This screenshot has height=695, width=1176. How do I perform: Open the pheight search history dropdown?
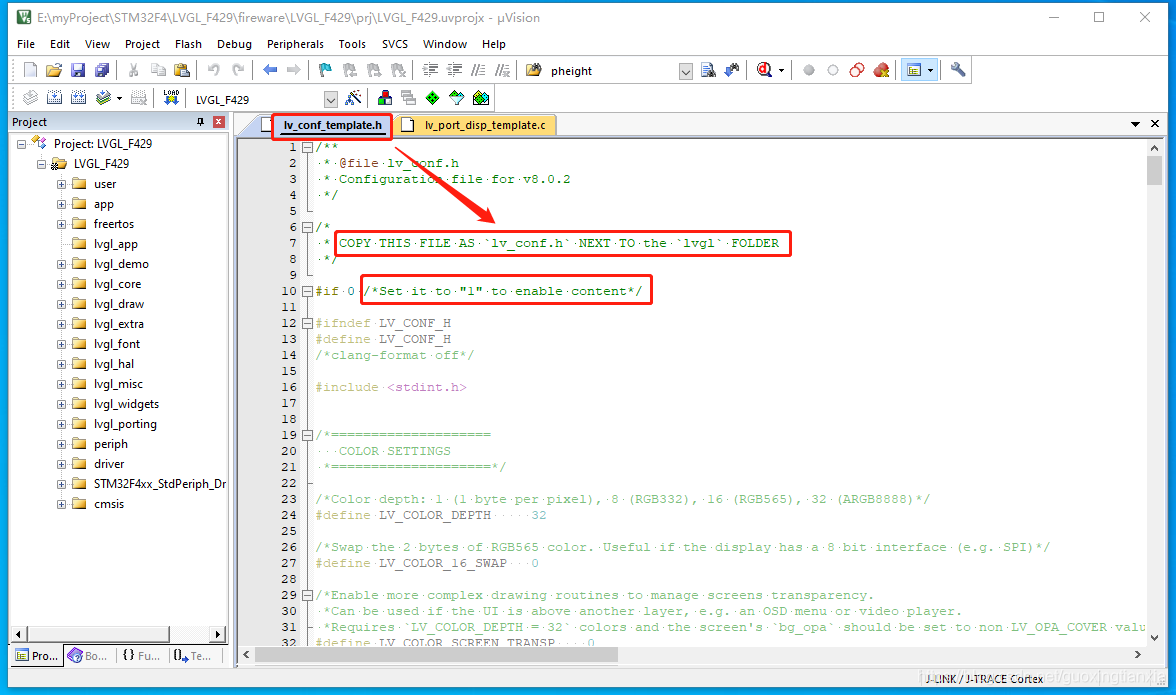click(x=686, y=71)
